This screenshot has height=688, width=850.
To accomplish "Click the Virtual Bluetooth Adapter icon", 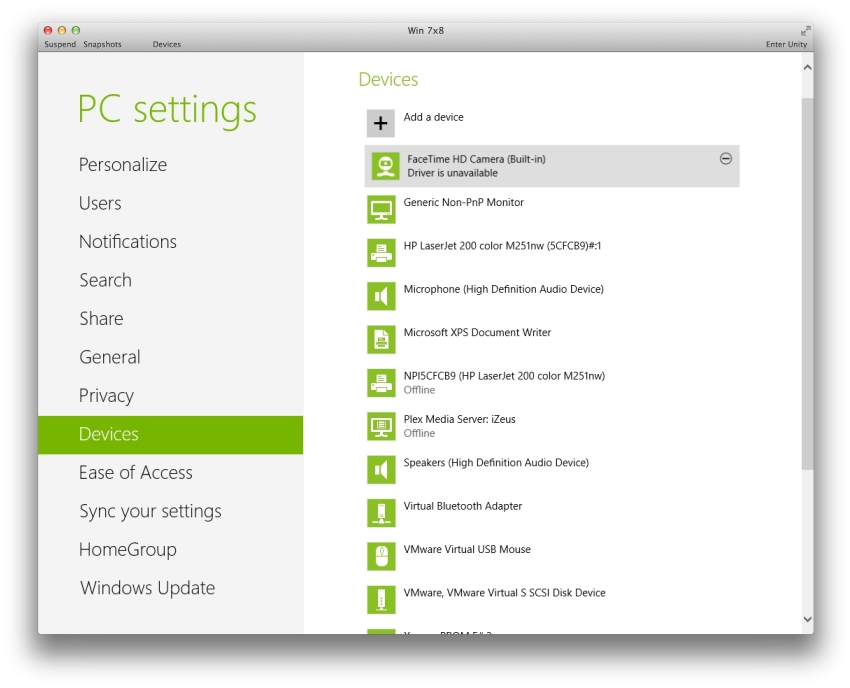I will click(x=381, y=513).
